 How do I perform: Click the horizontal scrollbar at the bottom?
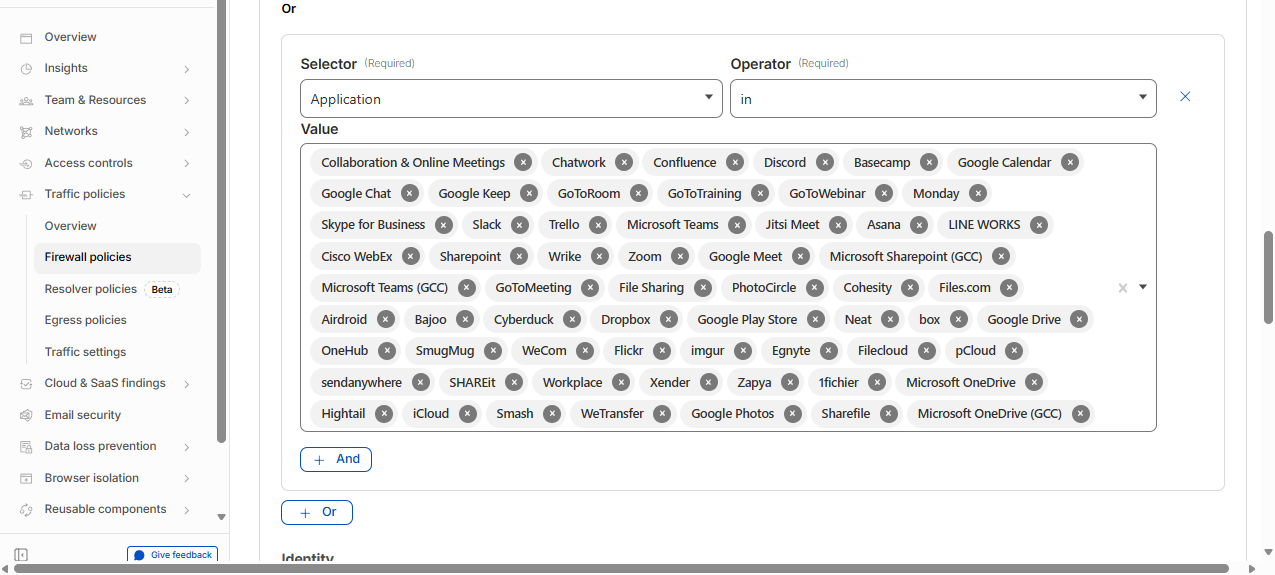tap(620, 569)
